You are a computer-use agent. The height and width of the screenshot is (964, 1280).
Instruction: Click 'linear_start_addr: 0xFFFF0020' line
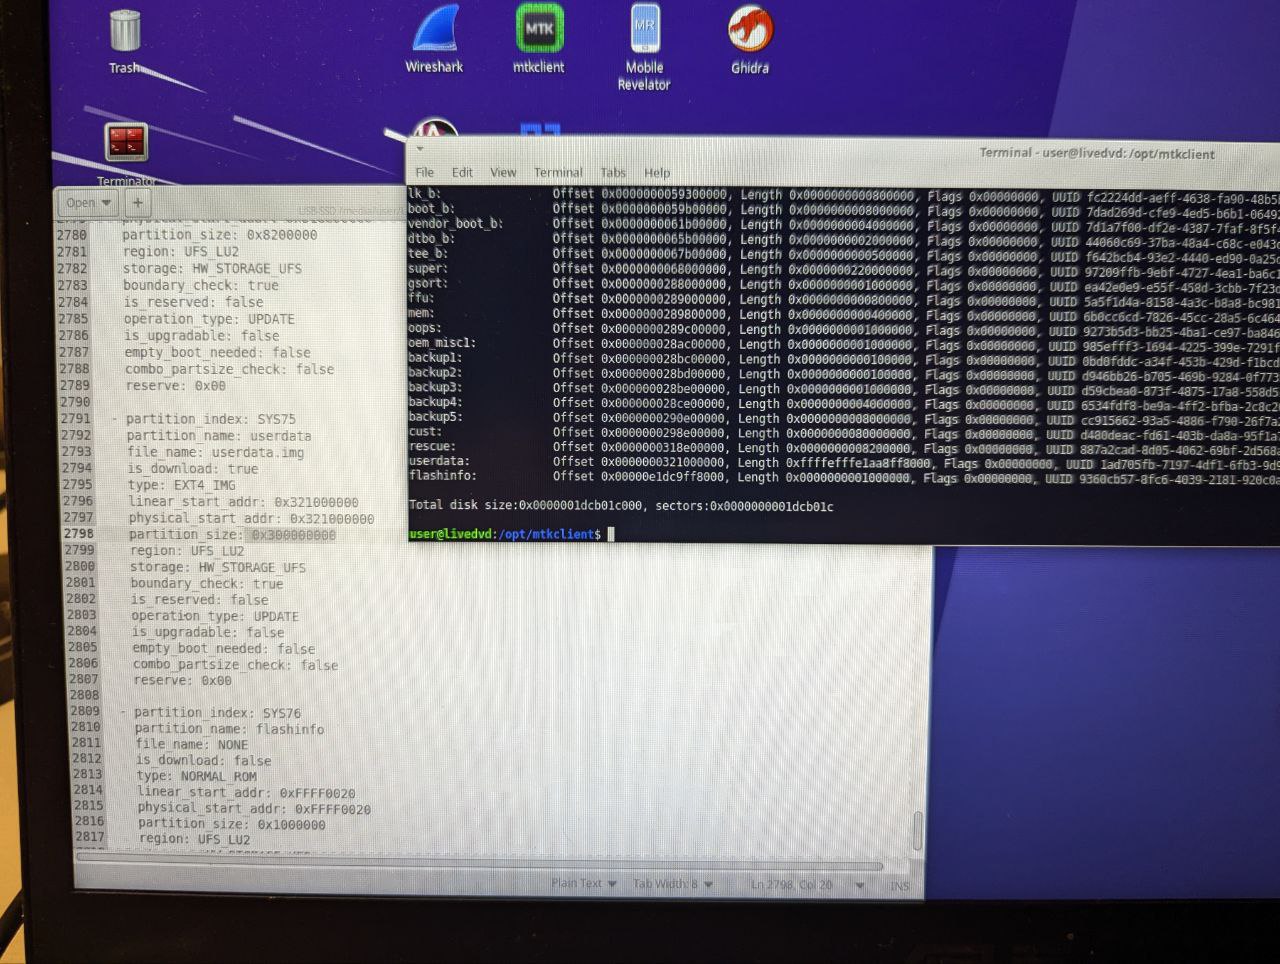click(x=246, y=792)
